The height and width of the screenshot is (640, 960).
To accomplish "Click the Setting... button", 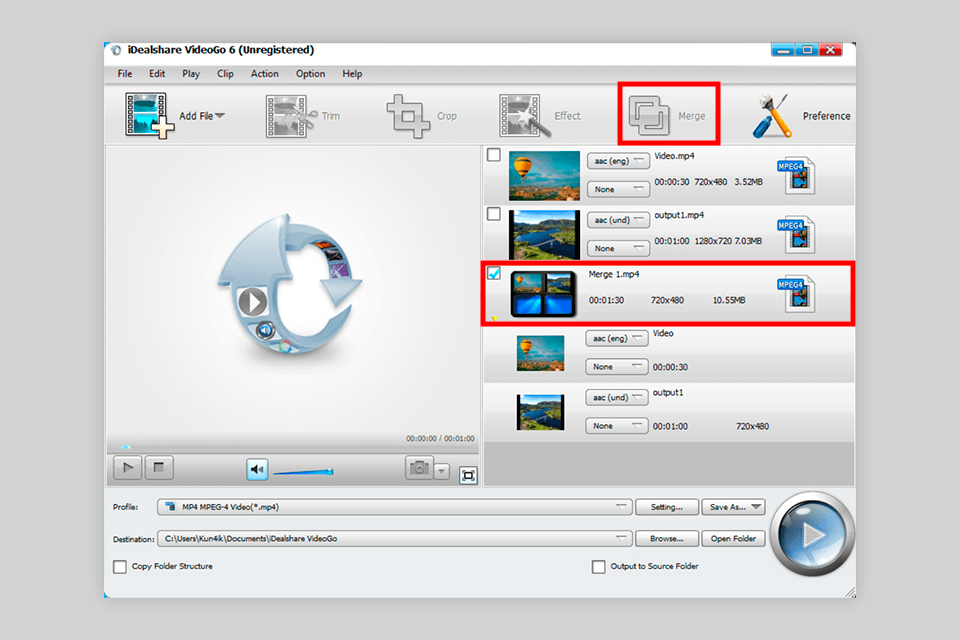I will coord(667,506).
